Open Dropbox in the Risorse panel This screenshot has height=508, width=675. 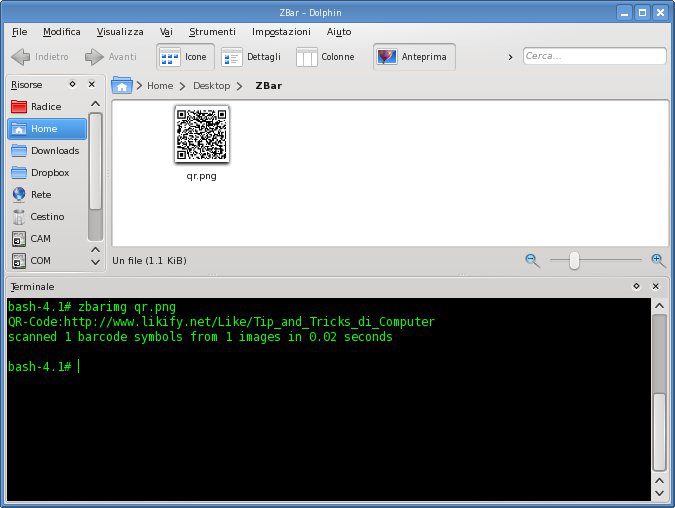click(x=46, y=173)
